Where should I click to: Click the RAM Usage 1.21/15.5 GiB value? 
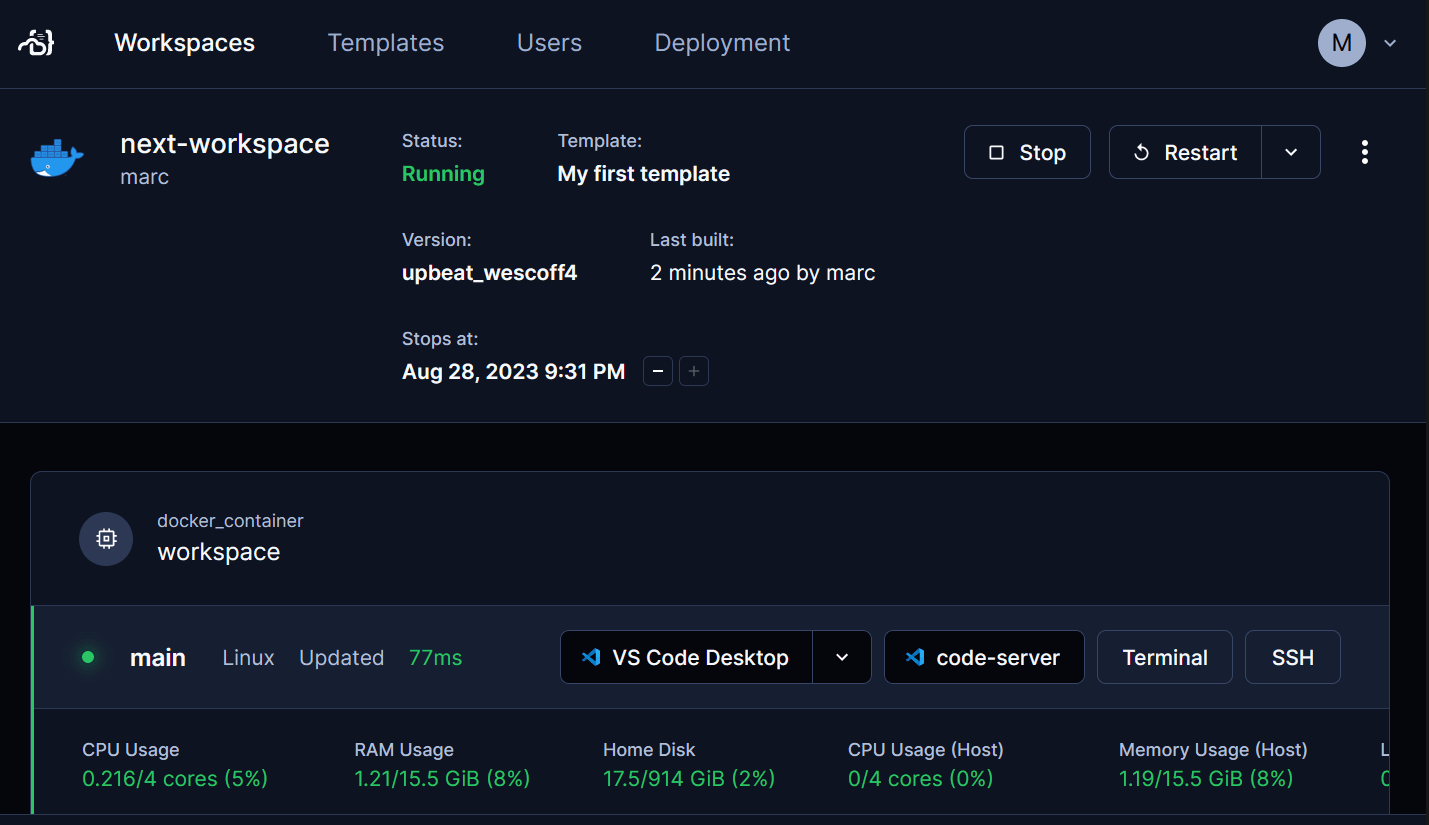(442, 778)
